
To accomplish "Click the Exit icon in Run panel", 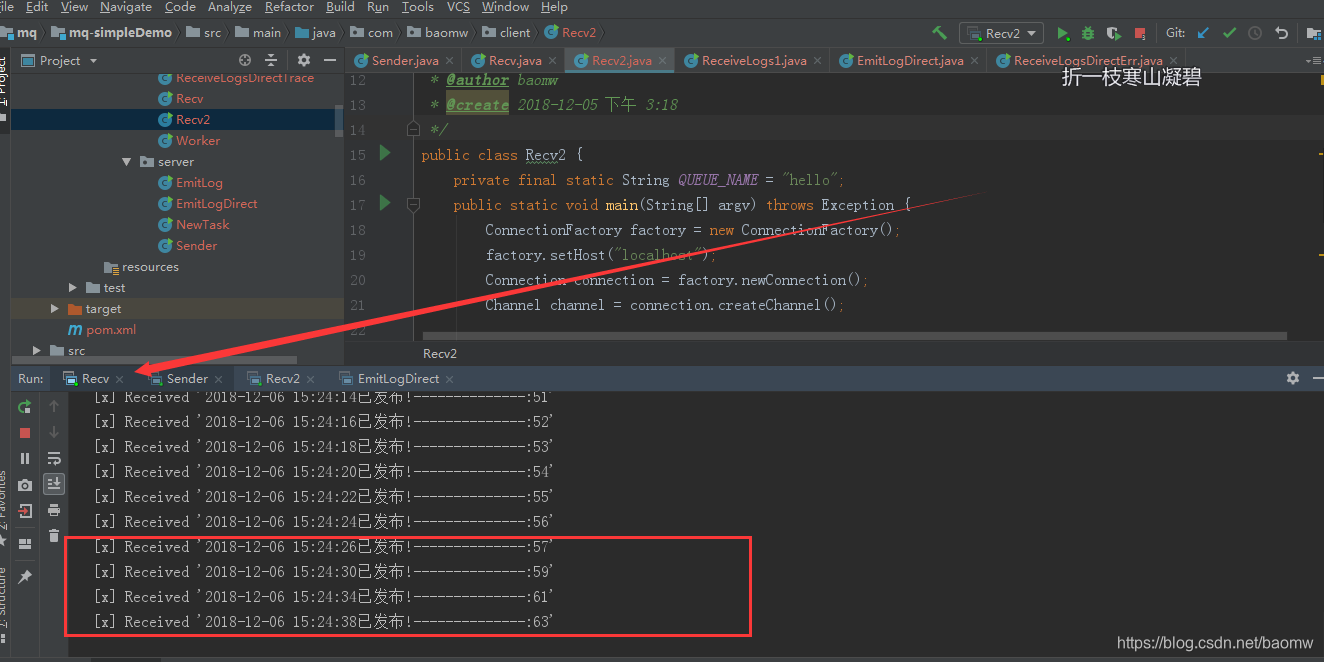I will [25, 511].
